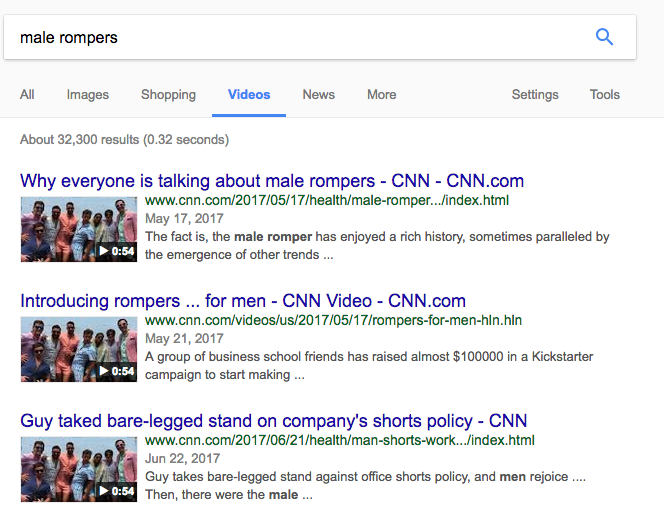Play the third result's 0:54 video badge
Viewport: 664px width, 522px height.
pos(117,491)
